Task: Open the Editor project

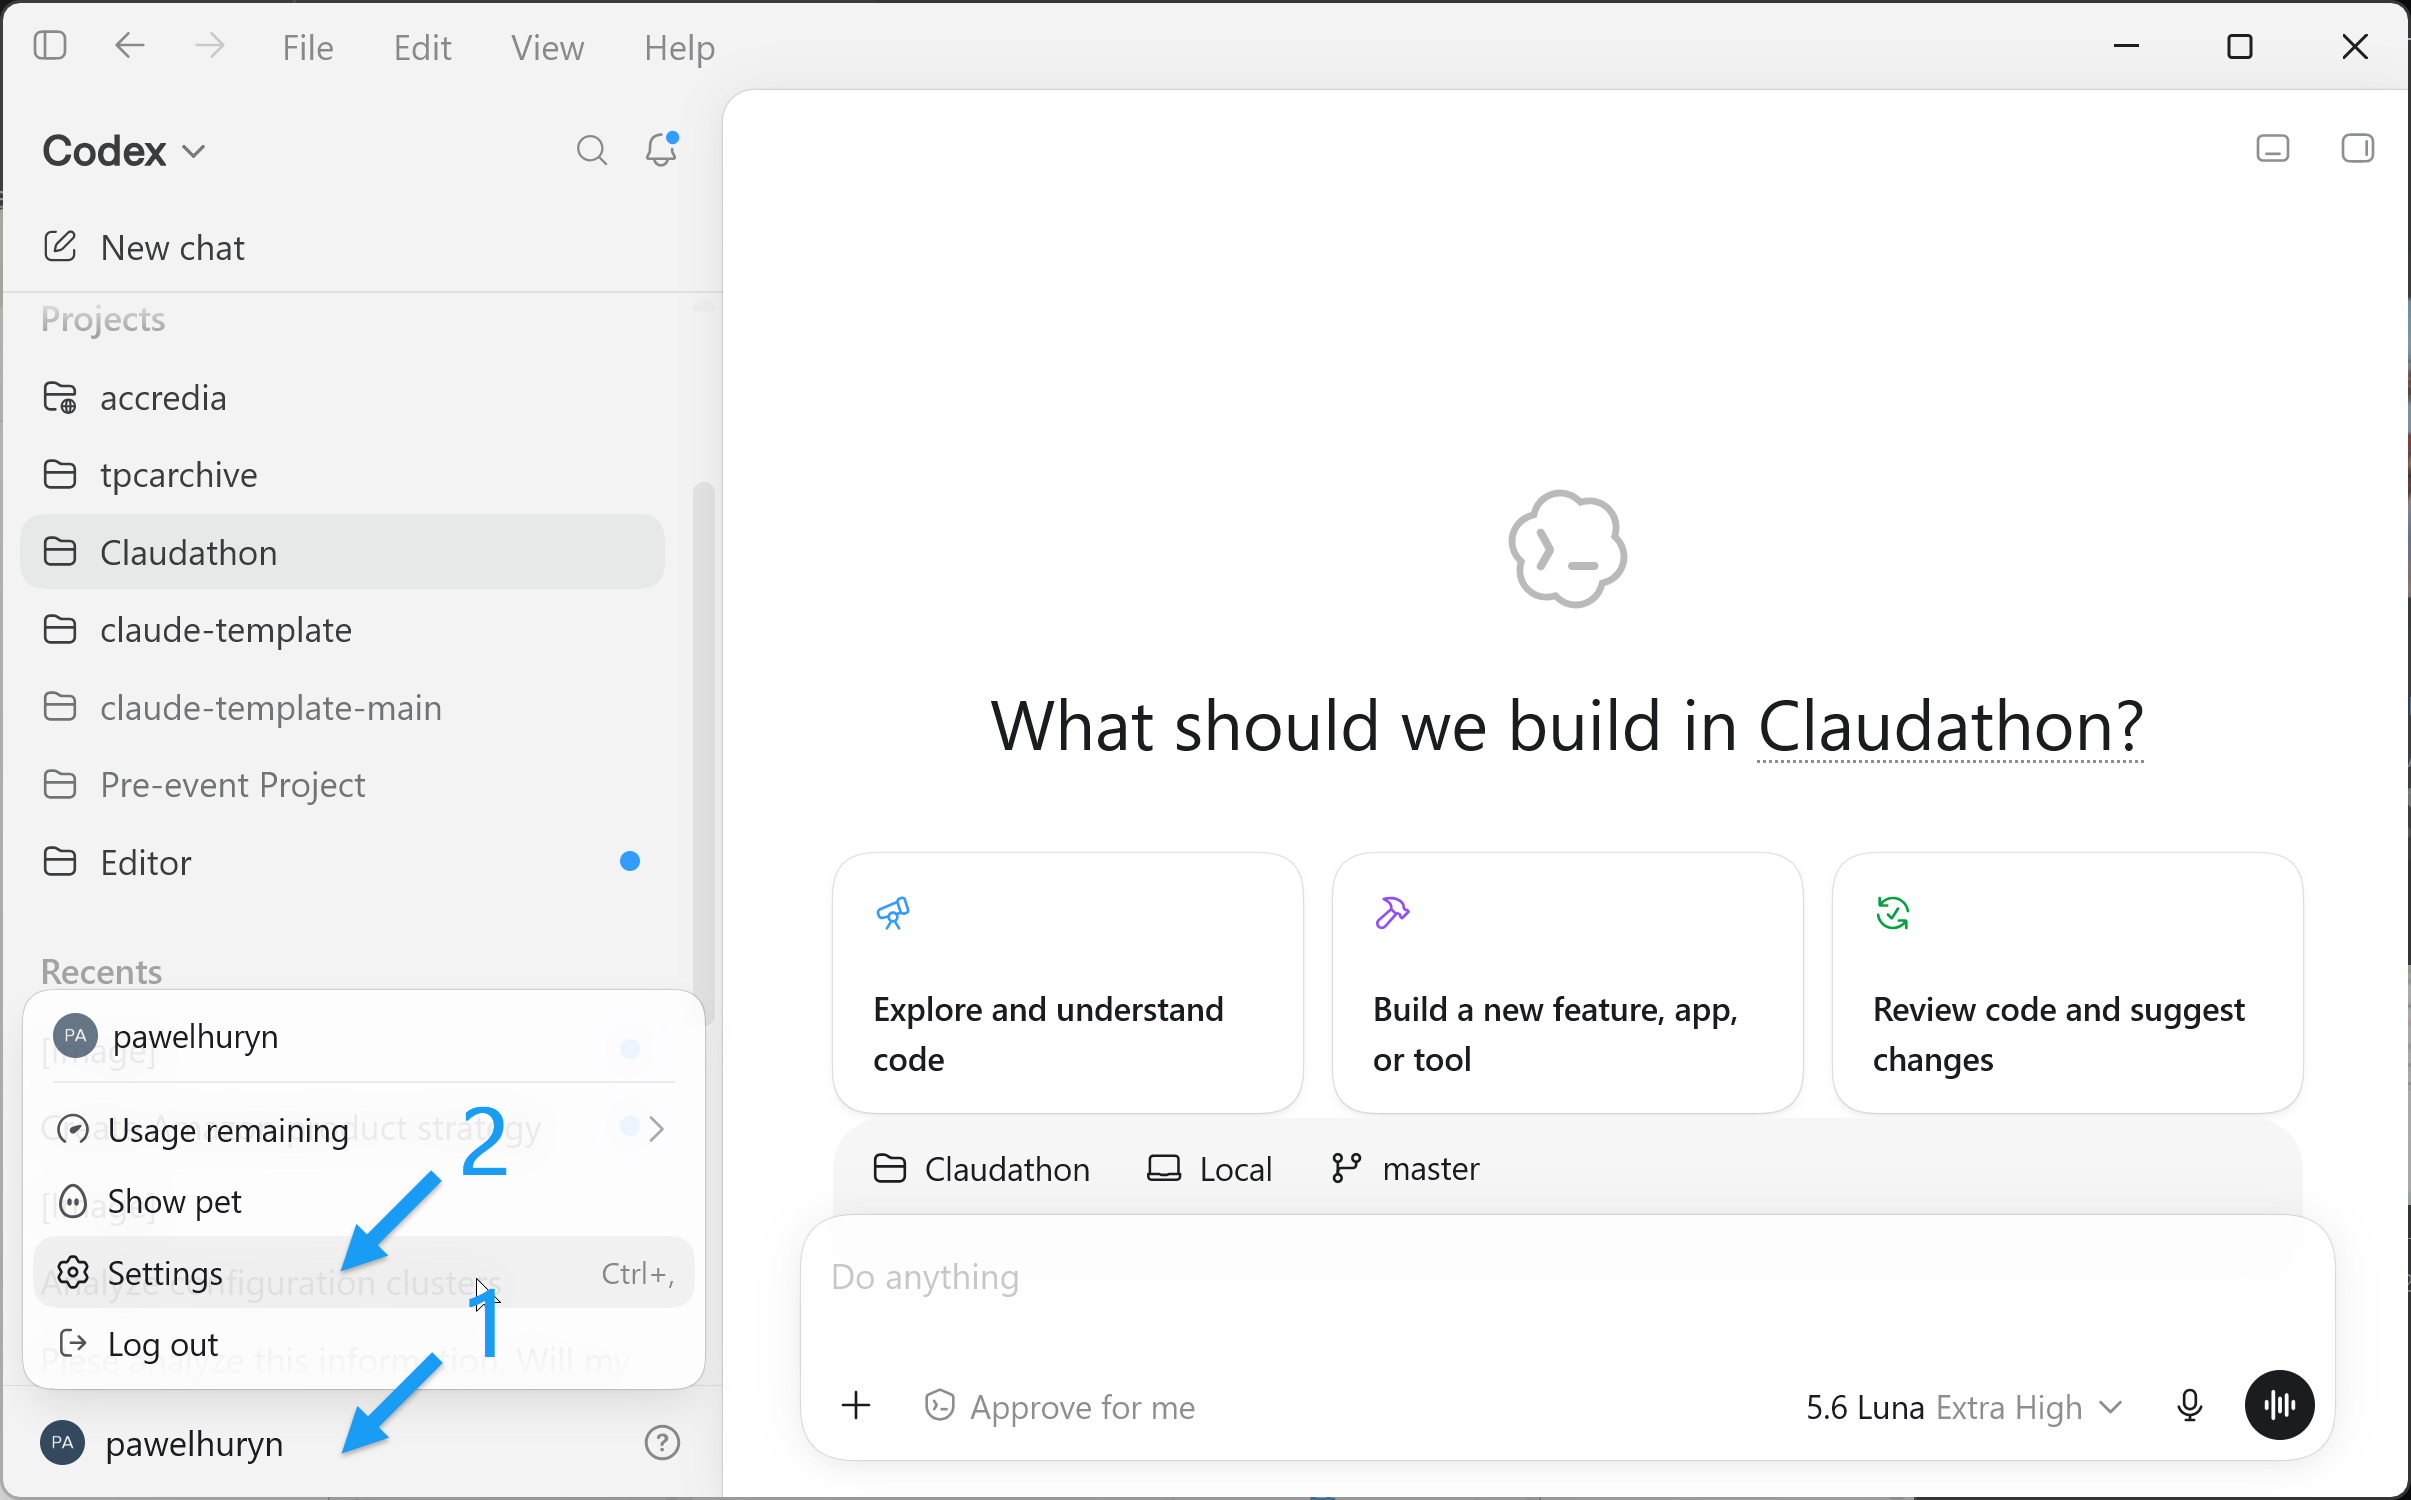Action: coord(342,862)
